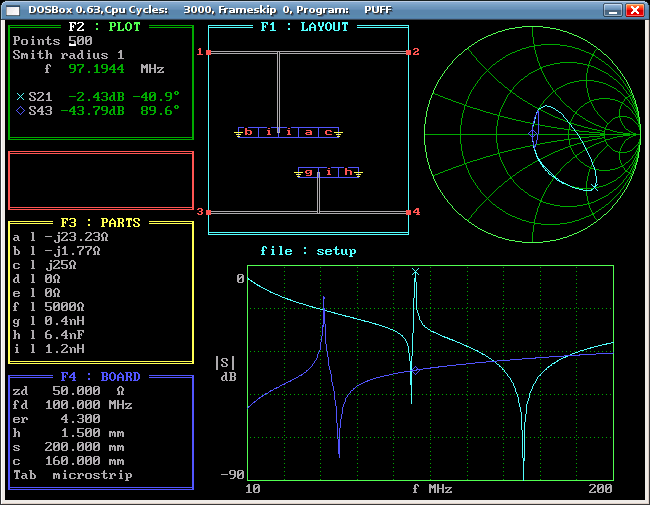Screen dimensions: 650x505
Task: Select component b in upper layout row
Action: click(x=249, y=132)
